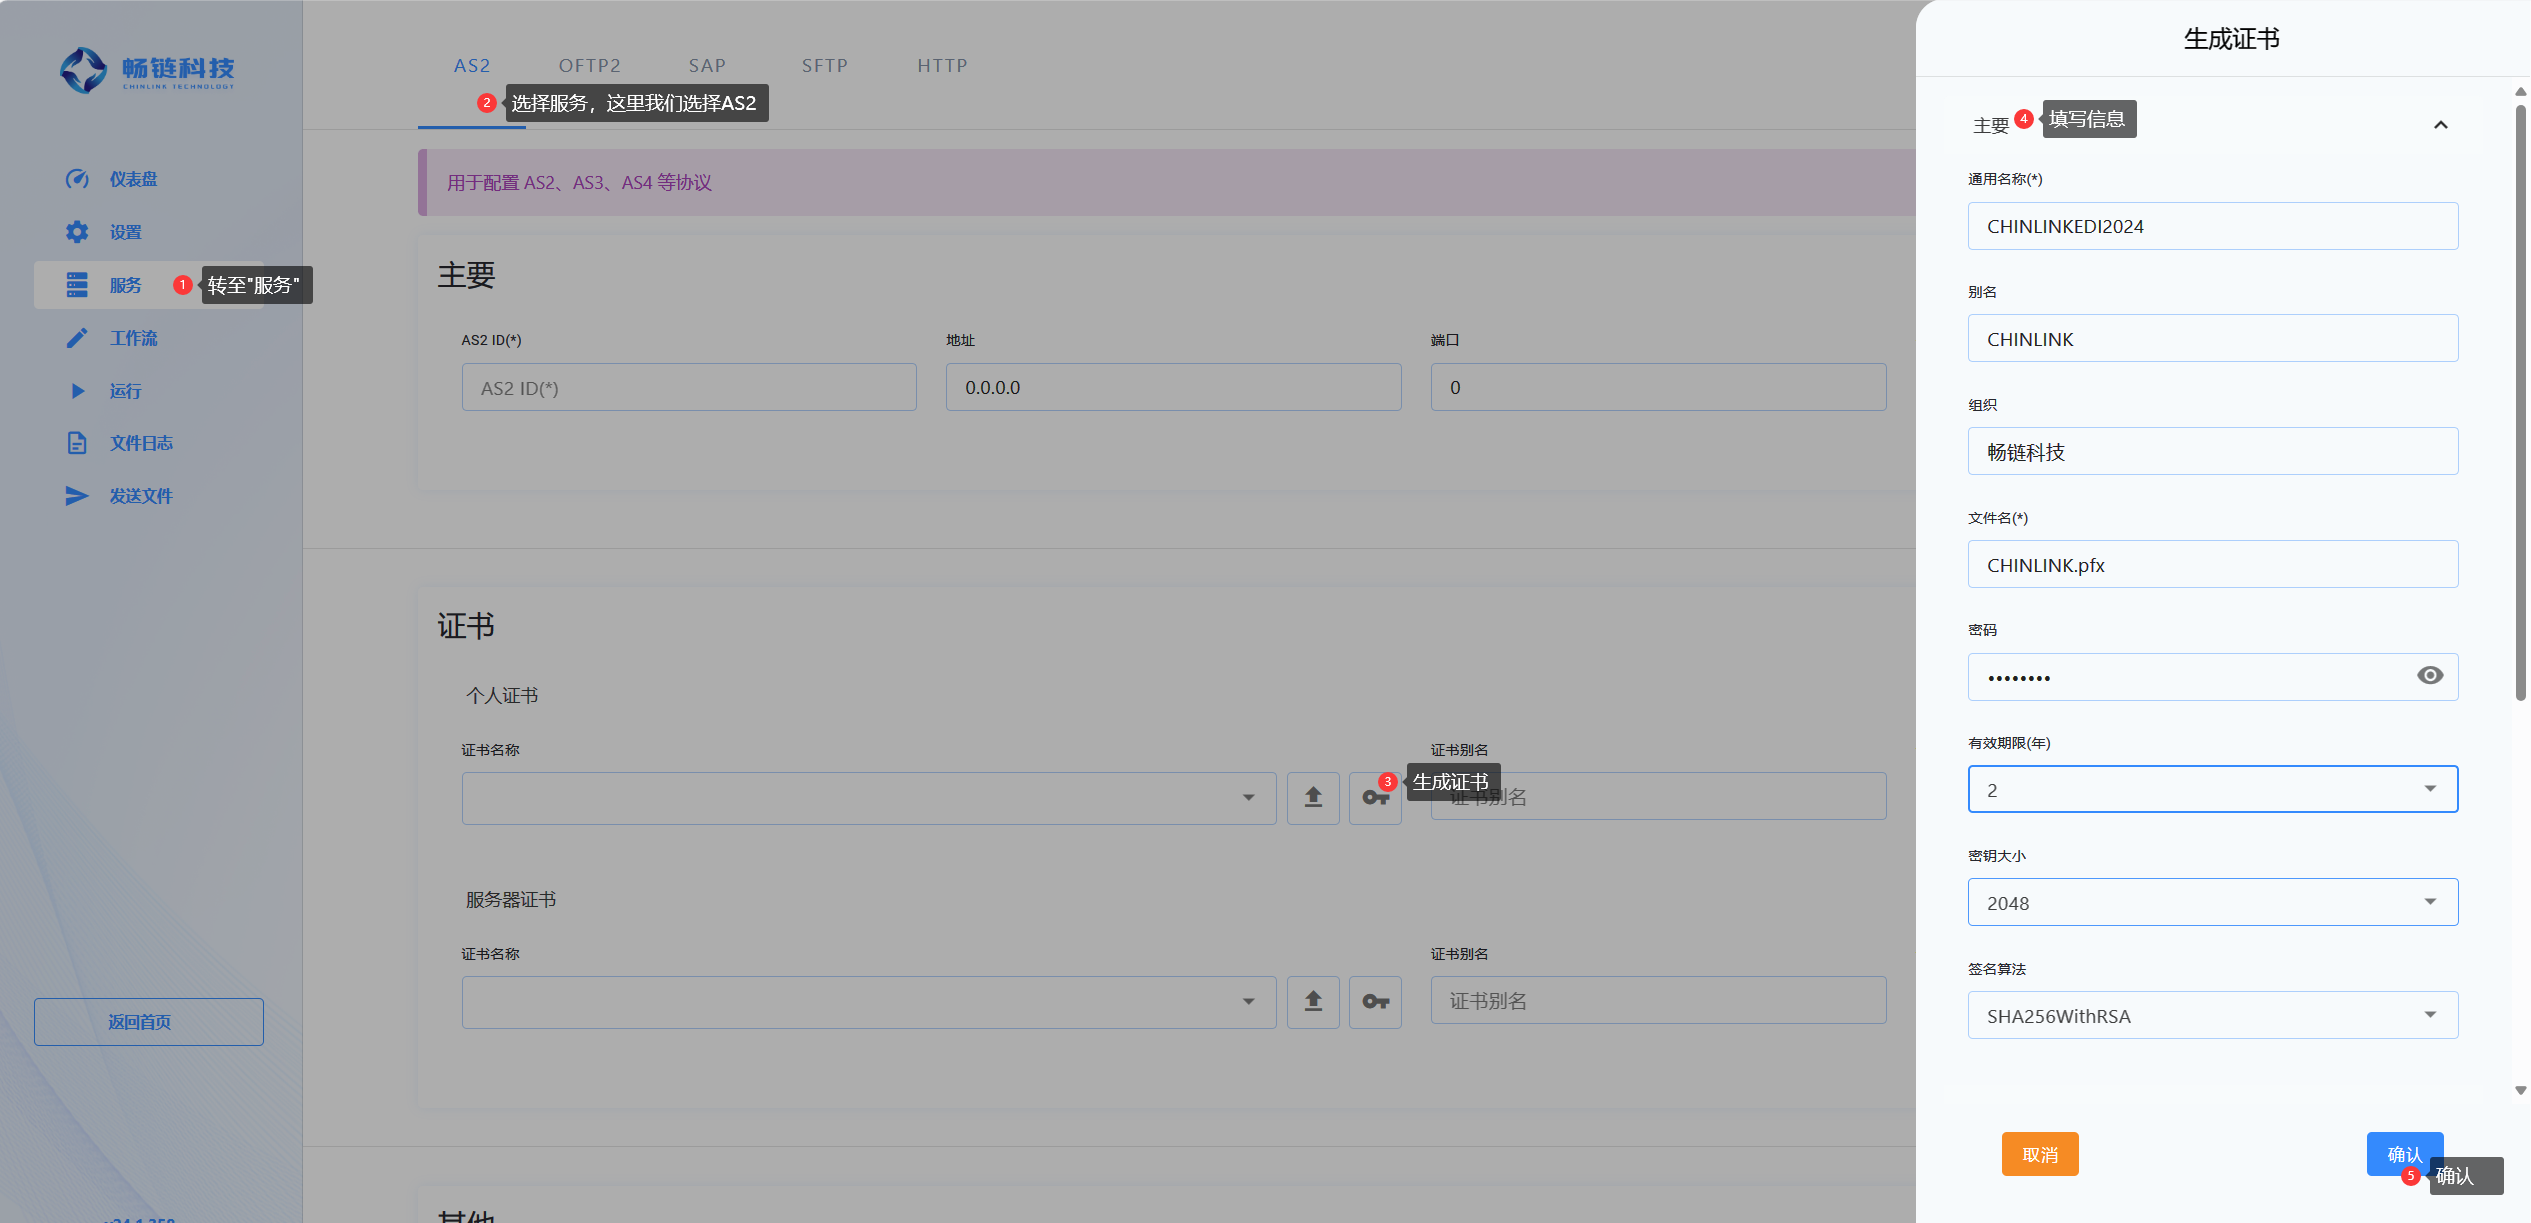This screenshot has width=2531, height=1223.
Task: Click the common name input field
Action: [2212, 226]
